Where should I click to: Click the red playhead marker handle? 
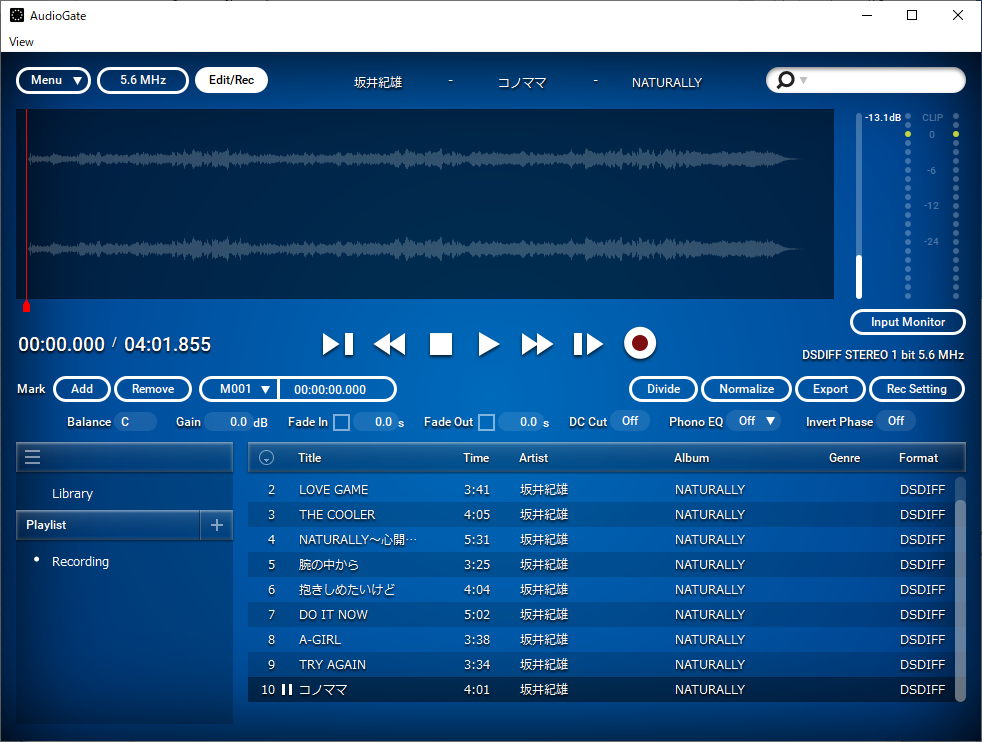(26, 306)
